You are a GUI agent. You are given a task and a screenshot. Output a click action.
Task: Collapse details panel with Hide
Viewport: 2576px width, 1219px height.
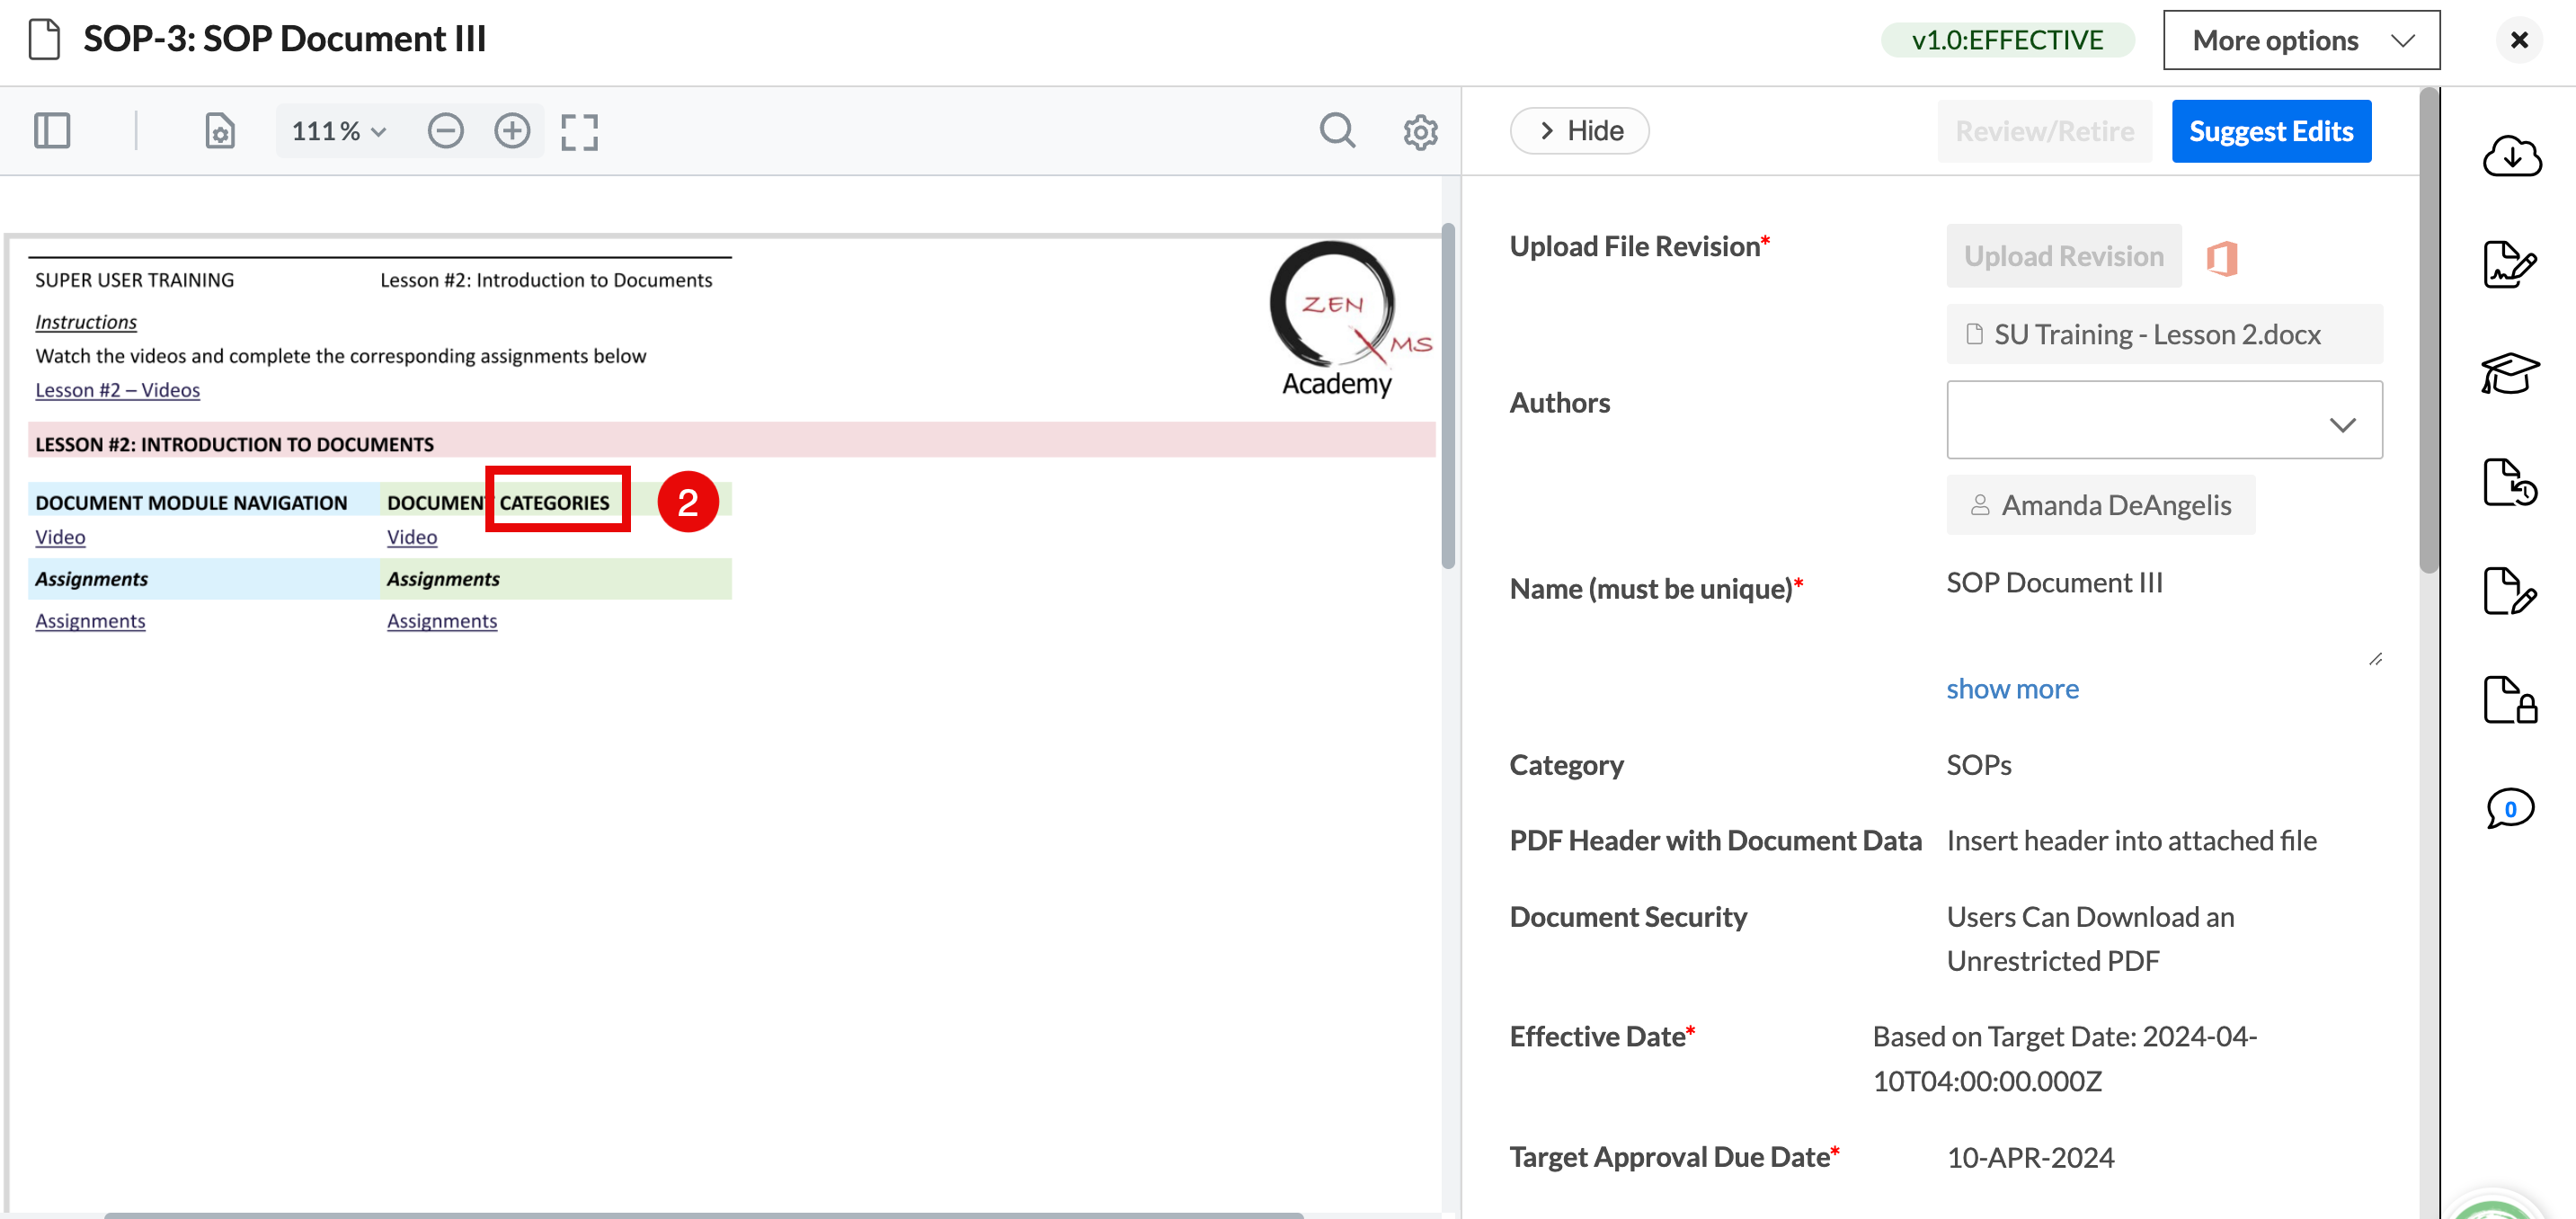1579,131
